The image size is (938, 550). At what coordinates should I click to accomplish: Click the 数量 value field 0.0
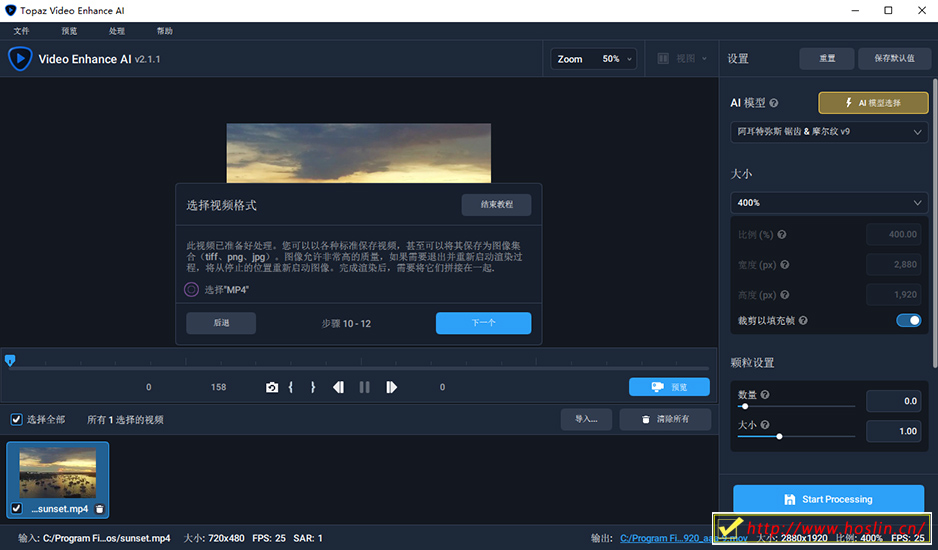click(x=894, y=401)
